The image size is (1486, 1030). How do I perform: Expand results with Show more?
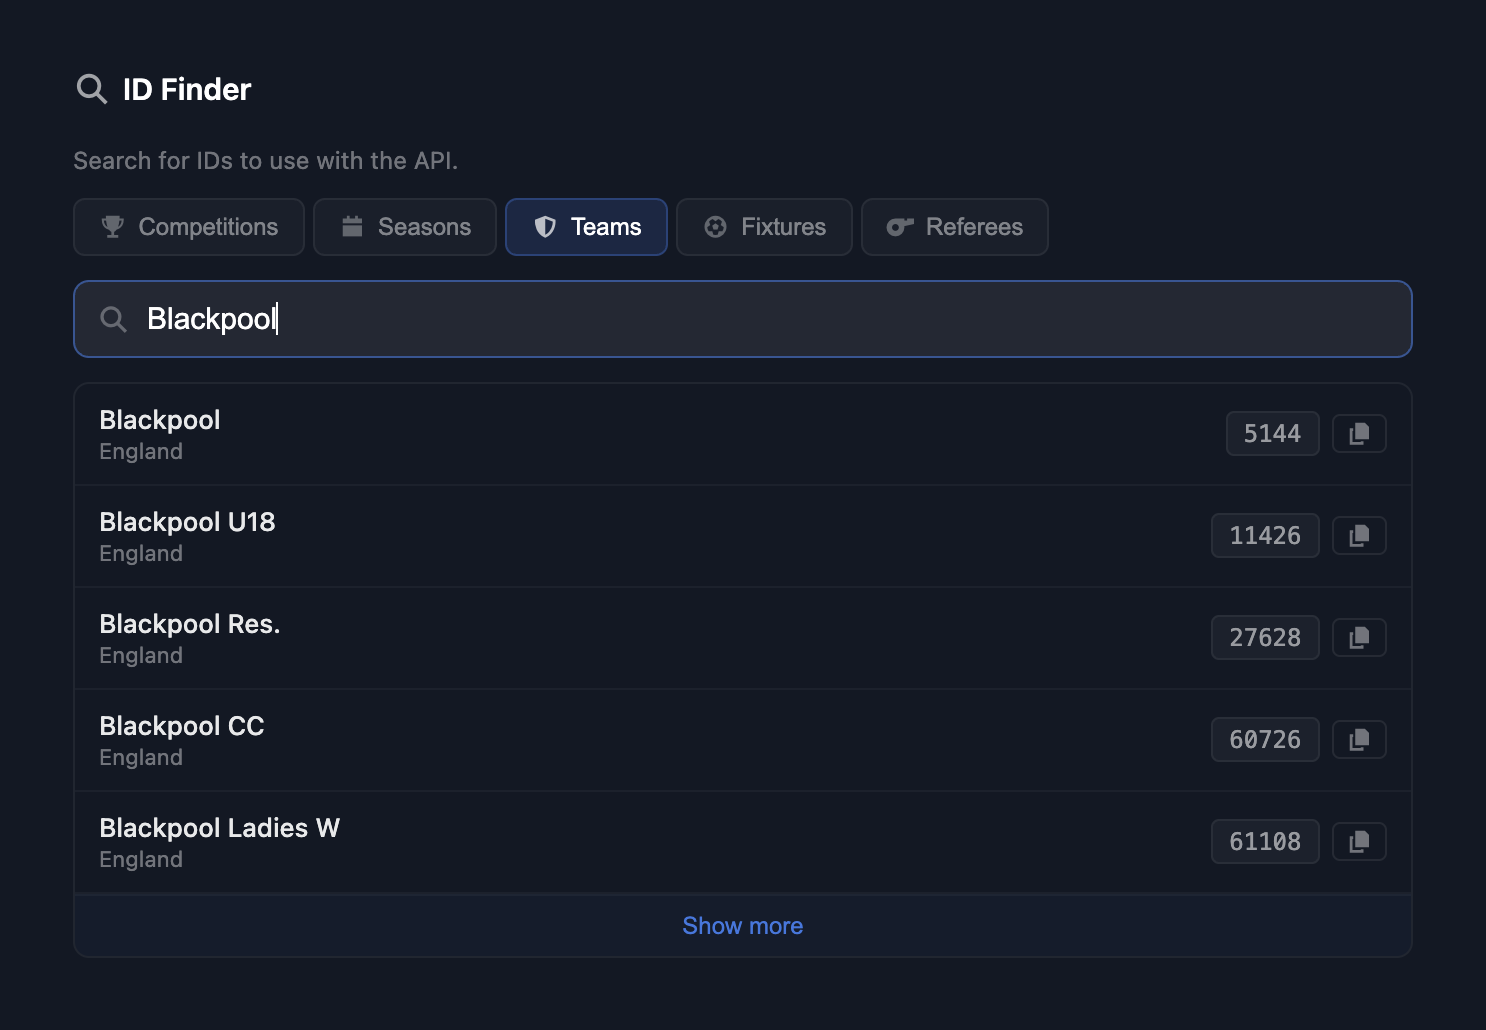click(742, 926)
